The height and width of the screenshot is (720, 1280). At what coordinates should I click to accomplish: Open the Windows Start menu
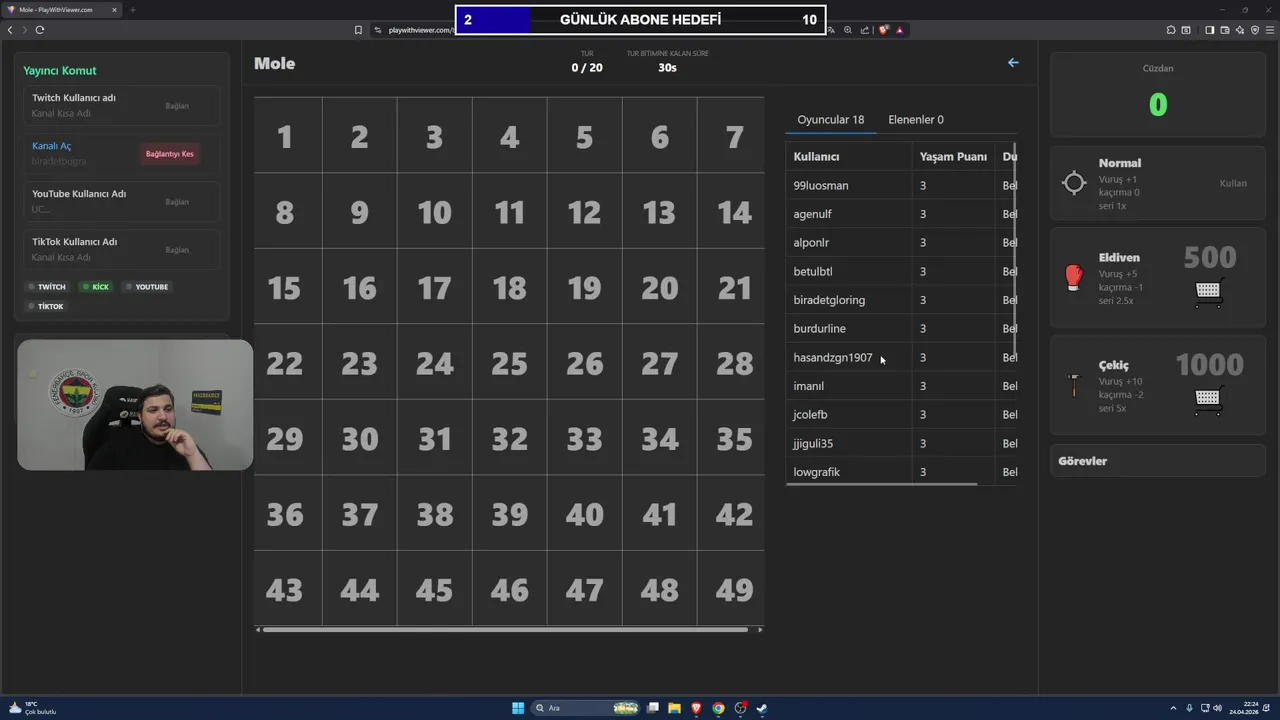[518, 708]
